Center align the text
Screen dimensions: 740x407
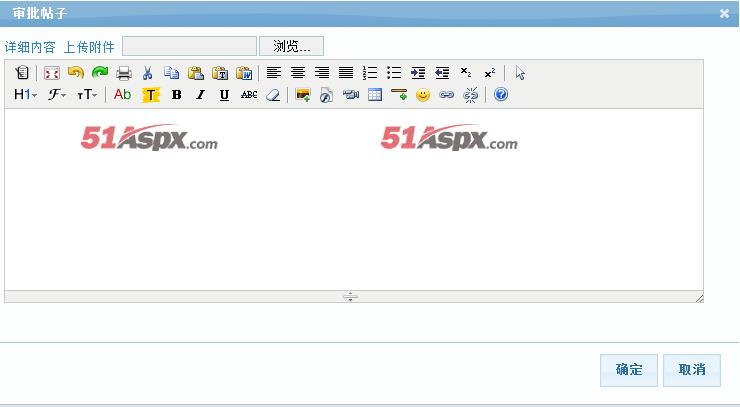click(x=298, y=73)
